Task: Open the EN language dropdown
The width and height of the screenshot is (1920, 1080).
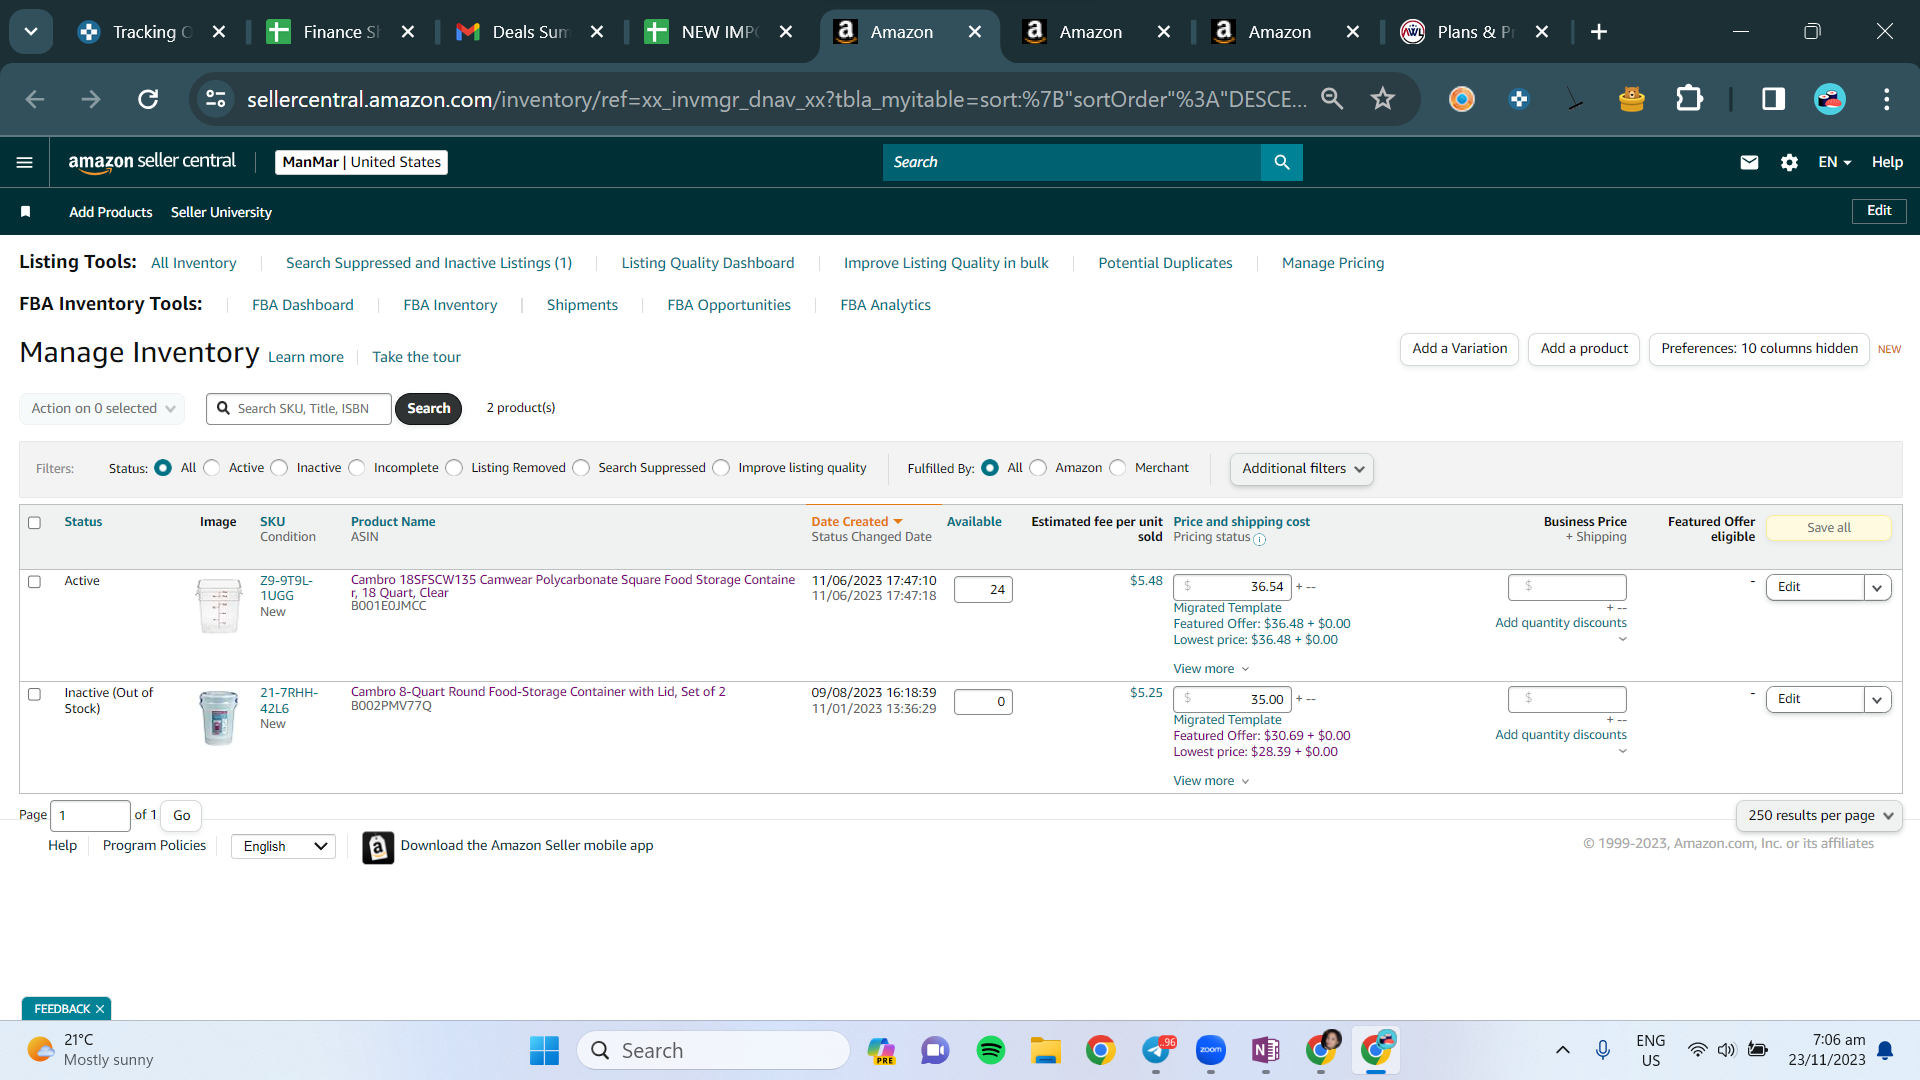Action: [1835, 162]
